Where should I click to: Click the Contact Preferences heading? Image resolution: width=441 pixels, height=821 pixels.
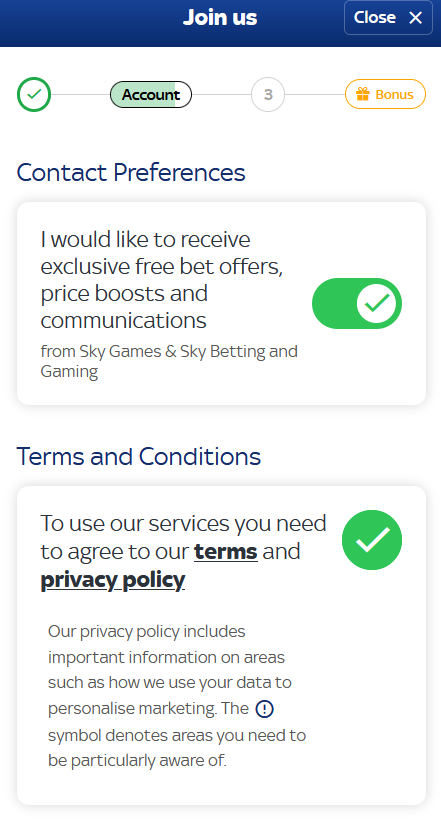click(x=131, y=172)
